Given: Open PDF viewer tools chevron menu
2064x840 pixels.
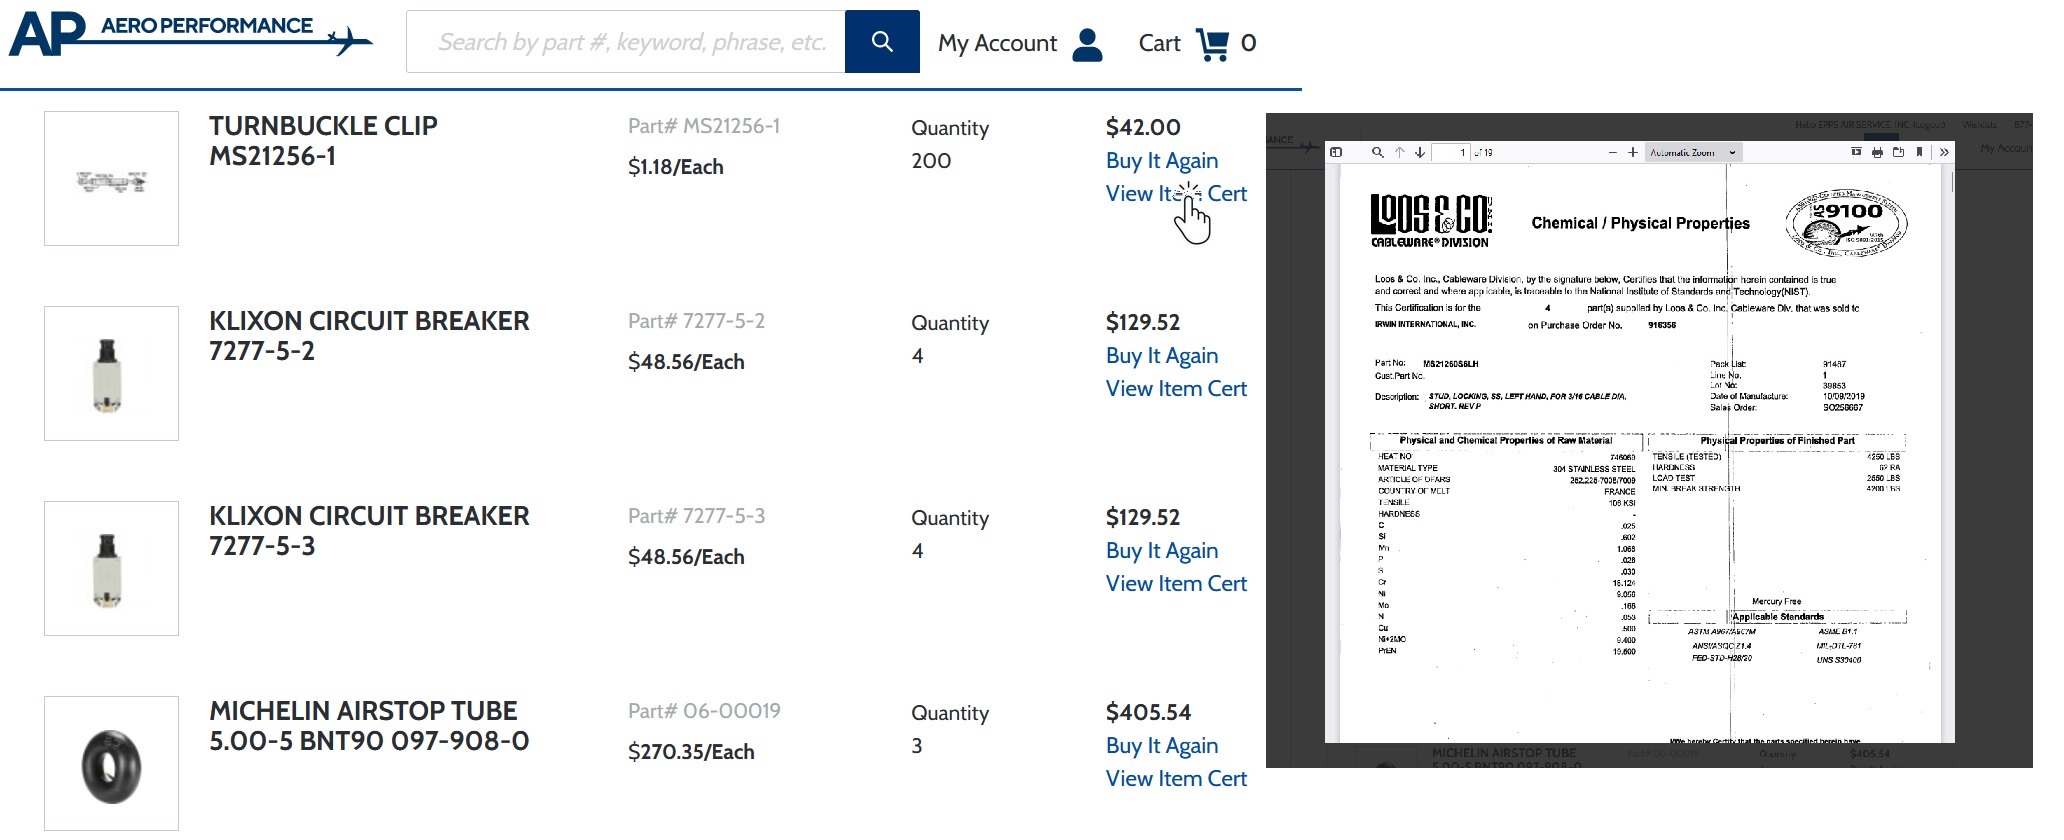Looking at the screenshot, I should click(1944, 152).
